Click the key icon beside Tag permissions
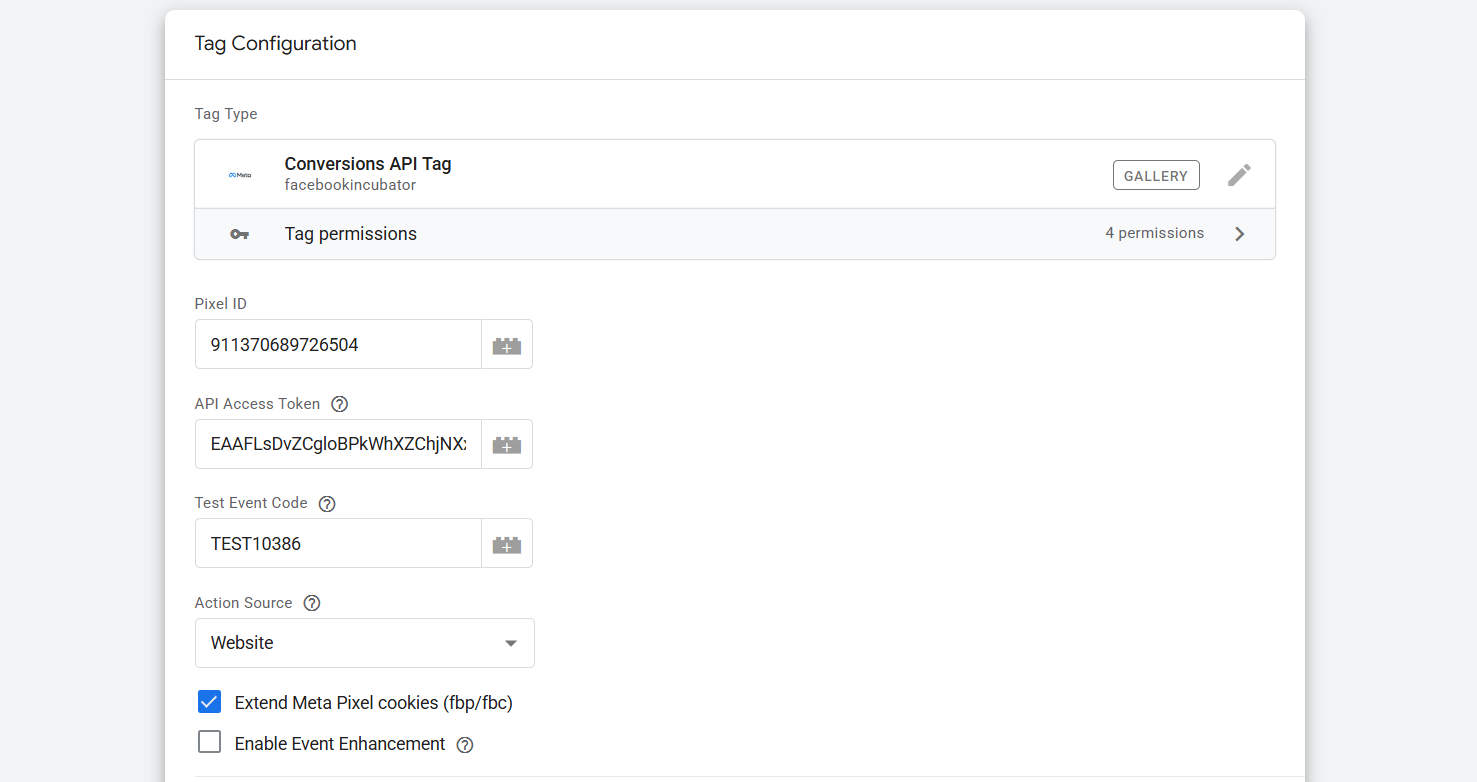The image size is (1477, 782). tap(239, 234)
